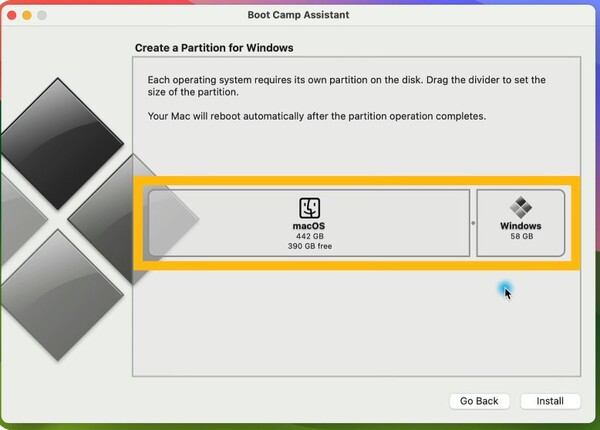The width and height of the screenshot is (600, 430).
Task: Click the Windows partition name label
Action: 520,226
